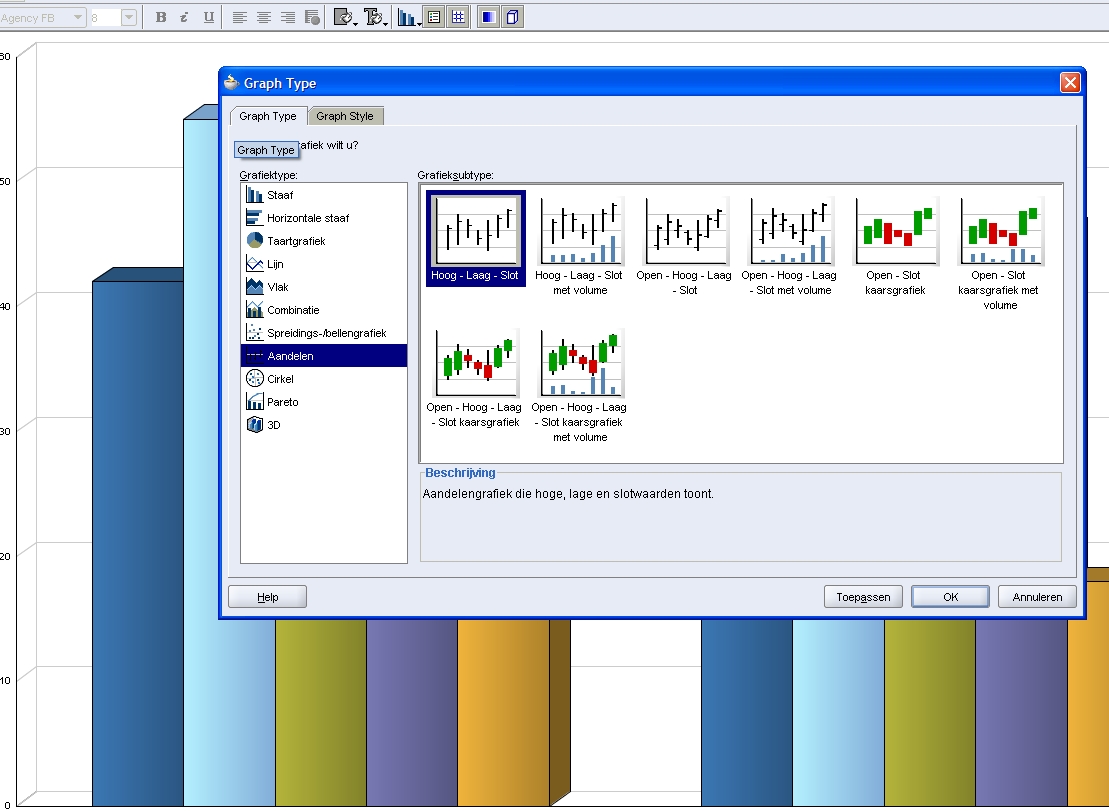Open the Graph Type tab

click(x=267, y=116)
